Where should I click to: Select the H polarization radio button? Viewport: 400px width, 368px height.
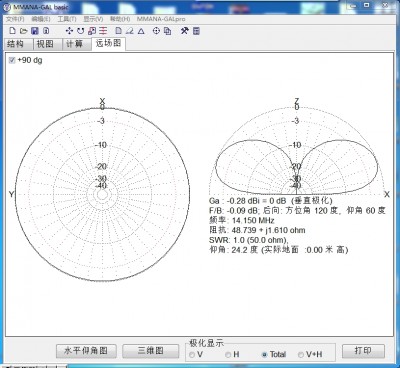pos(228,355)
